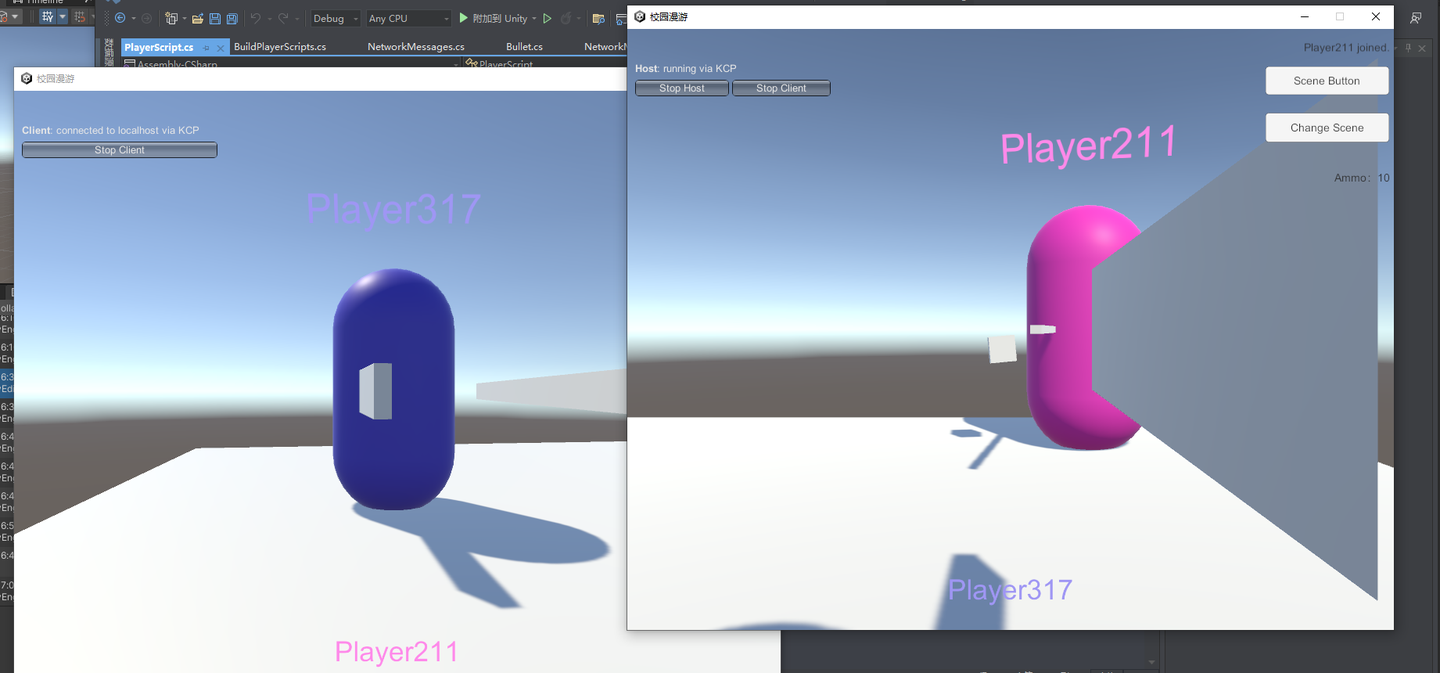1440x673 pixels.
Task: Open a file using the Open File folder icon
Action: coord(199,17)
